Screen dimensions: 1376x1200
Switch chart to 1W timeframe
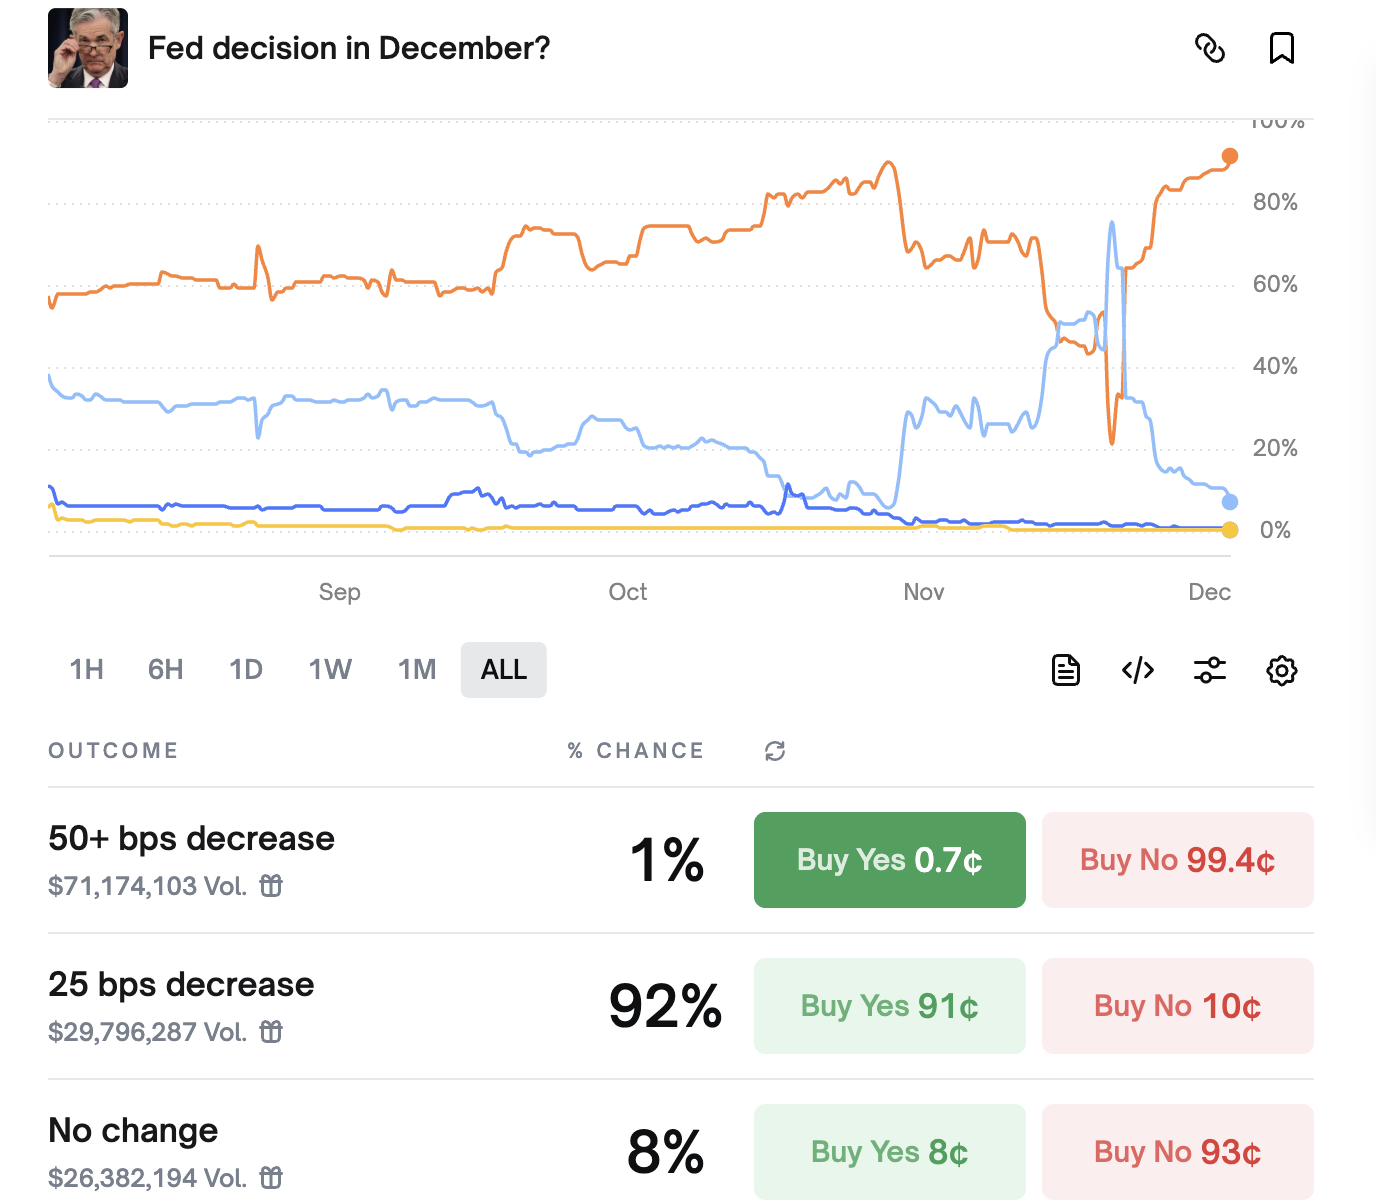click(330, 670)
